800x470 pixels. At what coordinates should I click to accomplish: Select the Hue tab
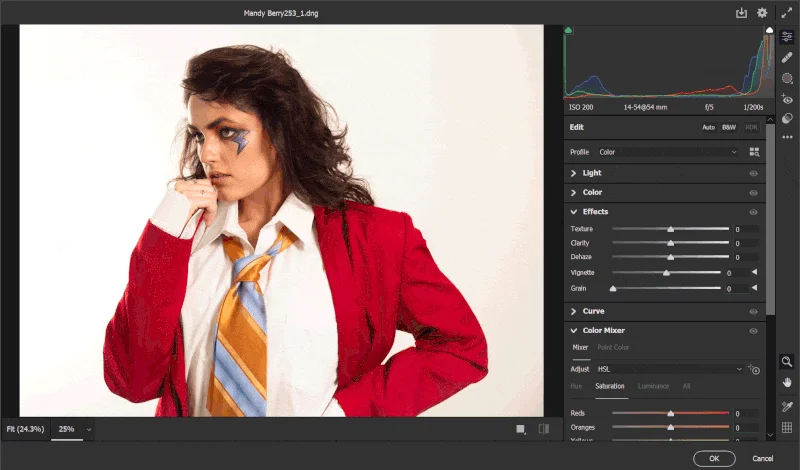(576, 386)
